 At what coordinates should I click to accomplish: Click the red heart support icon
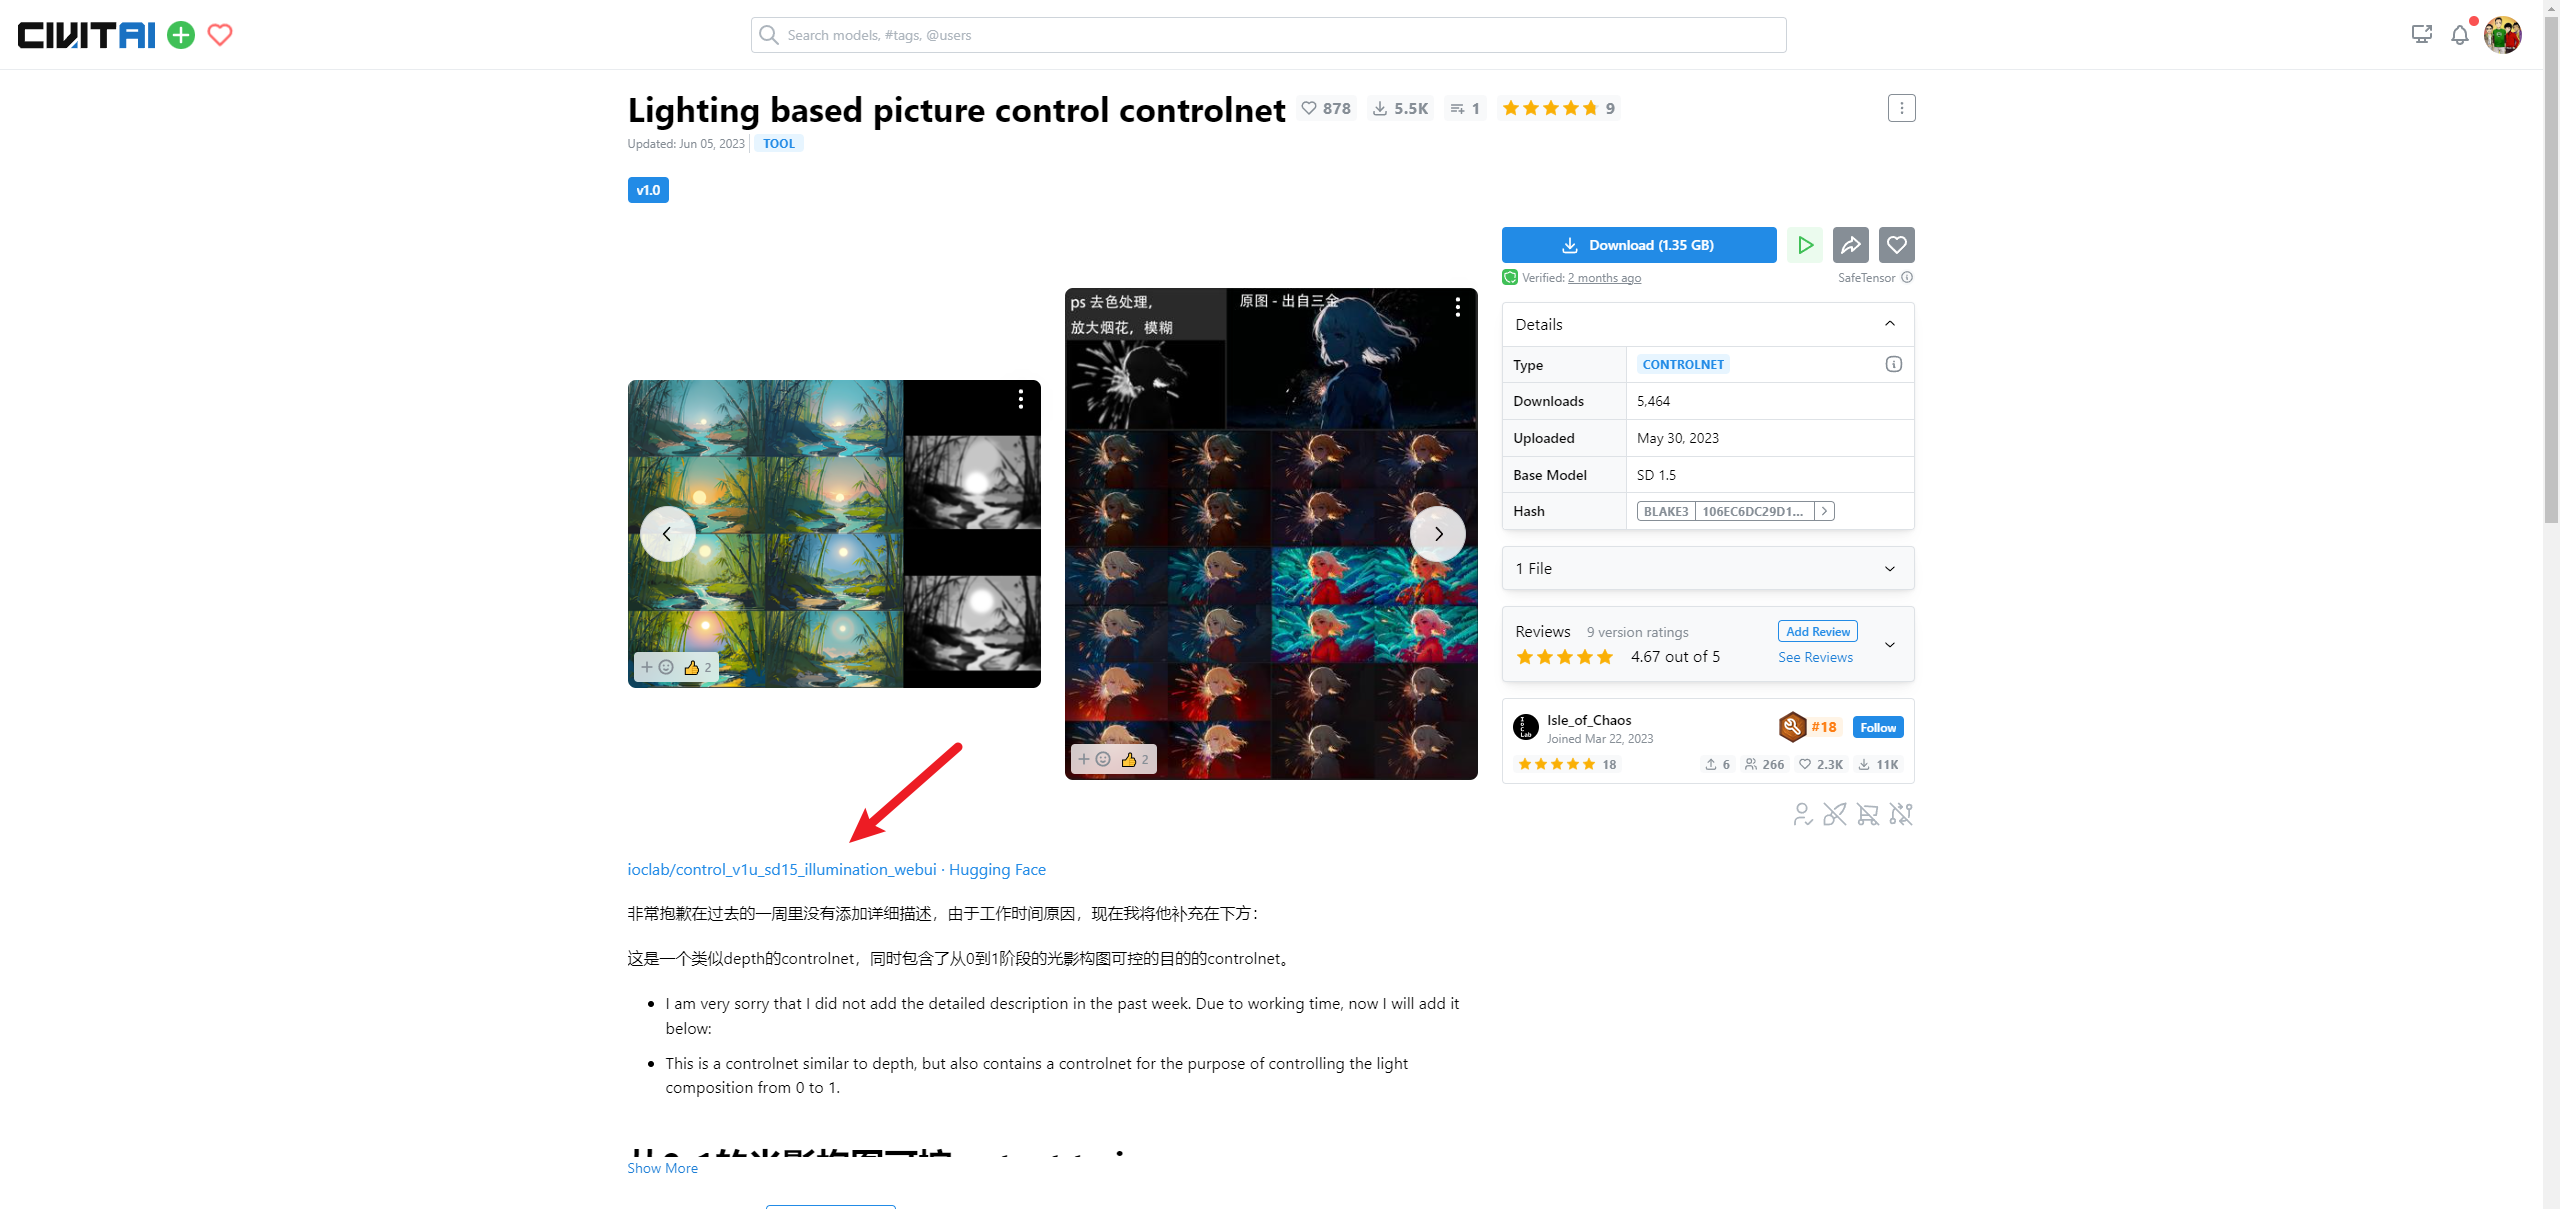pyautogui.click(x=220, y=35)
